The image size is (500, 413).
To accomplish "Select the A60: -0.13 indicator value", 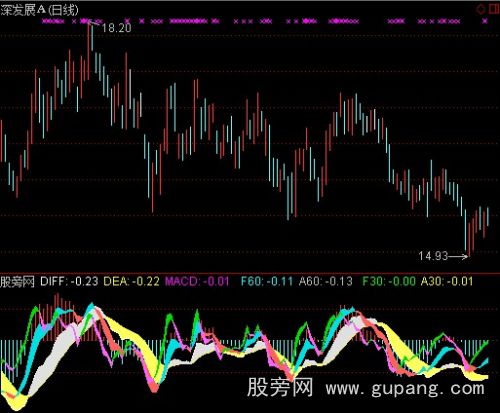I will point(326,282).
